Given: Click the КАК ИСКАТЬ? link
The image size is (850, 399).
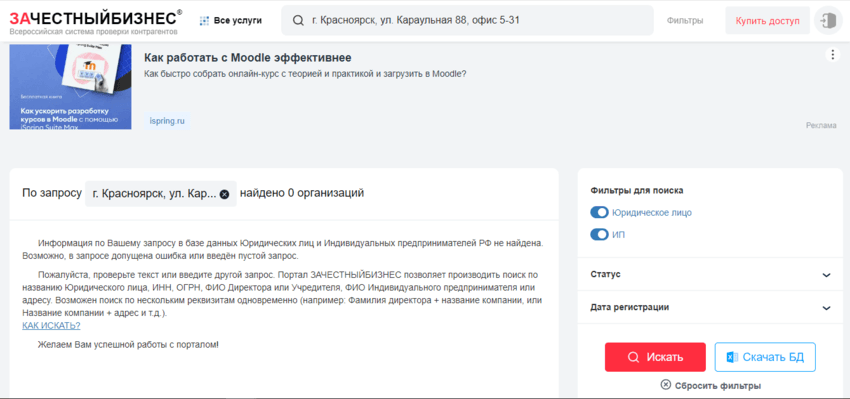Looking at the screenshot, I should point(51,325).
